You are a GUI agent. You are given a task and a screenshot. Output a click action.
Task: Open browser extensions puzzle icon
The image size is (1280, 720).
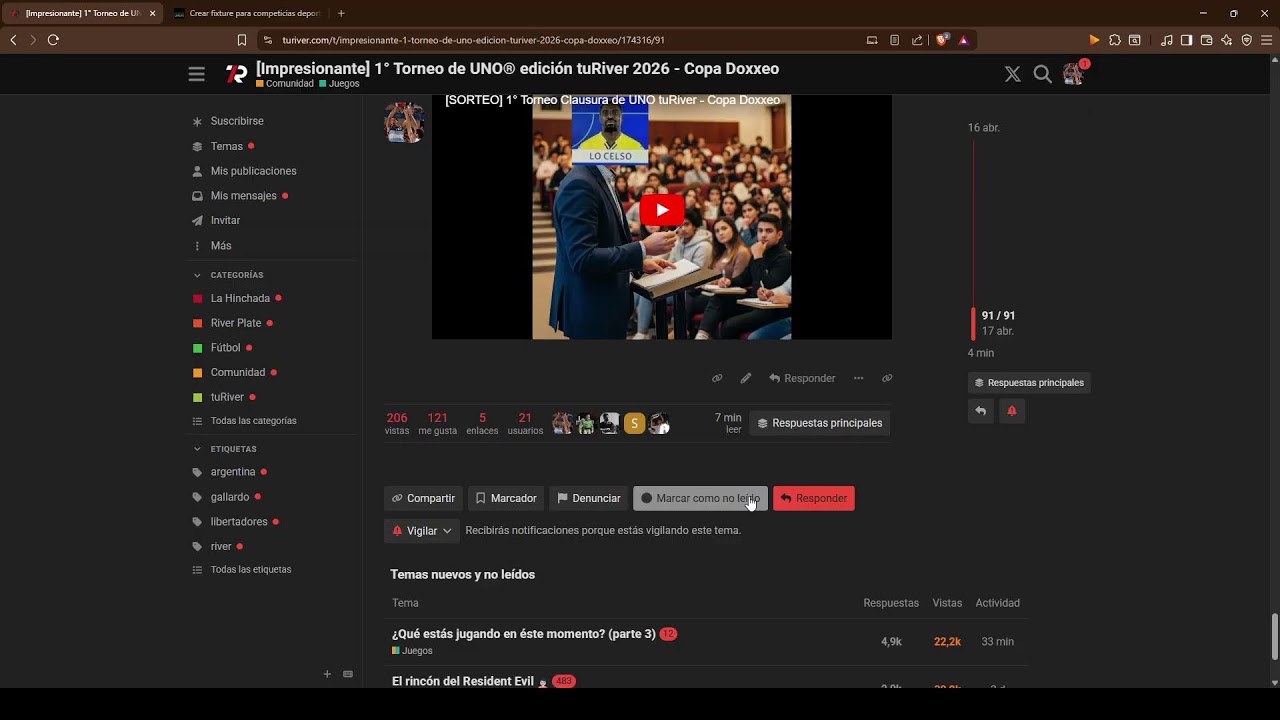pos(1114,40)
